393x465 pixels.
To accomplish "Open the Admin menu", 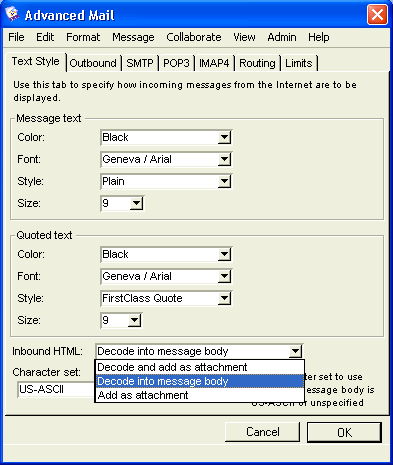I will [282, 37].
